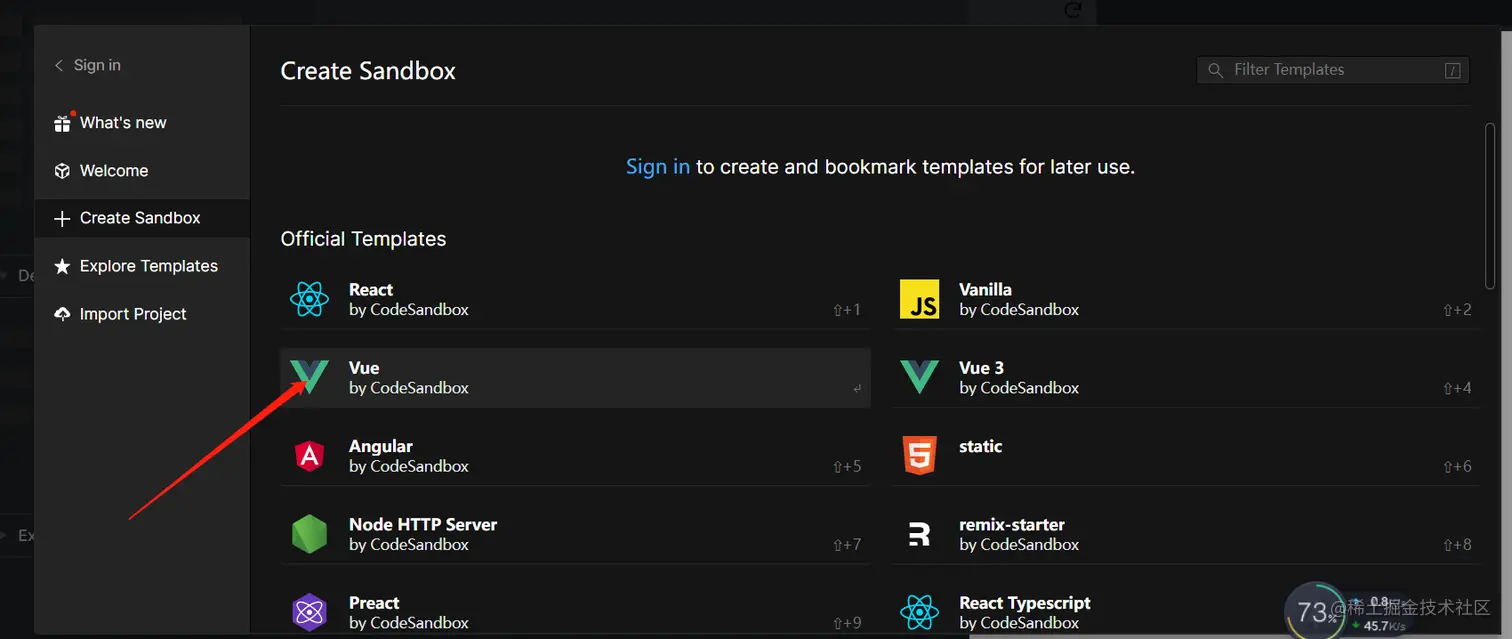The image size is (1512, 639).
Task: Click the ⇧+4 shortcut hint on Vue 3
Action: (x=1457, y=388)
